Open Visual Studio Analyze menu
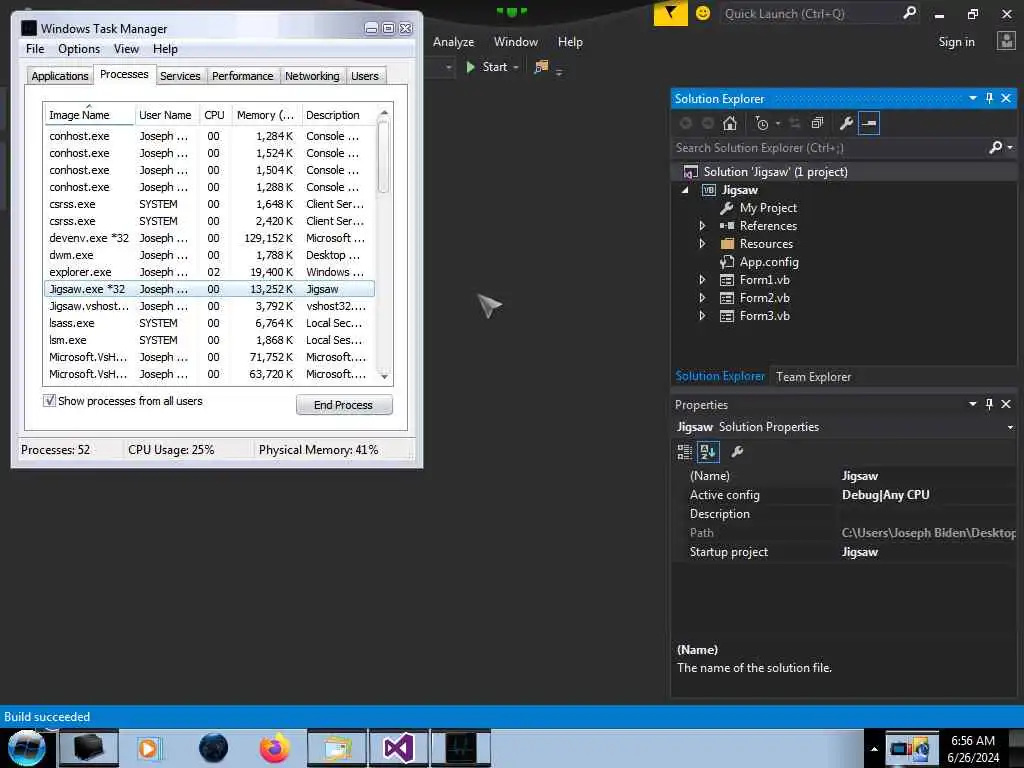The width and height of the screenshot is (1024, 768). [453, 42]
